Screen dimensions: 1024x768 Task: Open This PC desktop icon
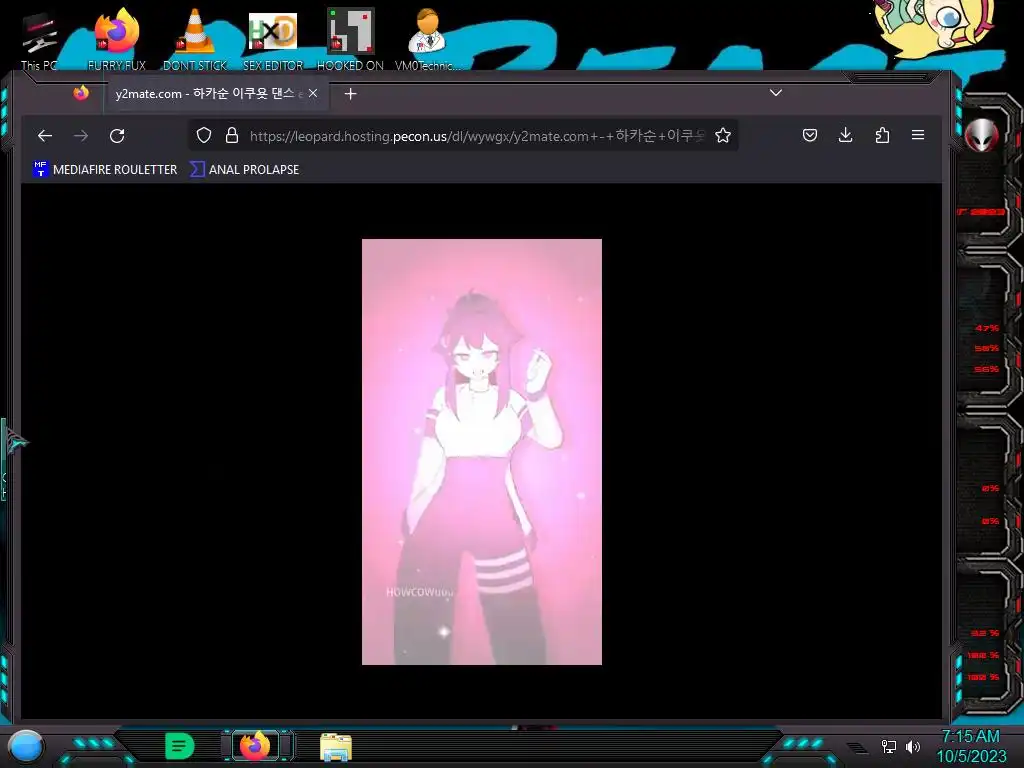[39, 42]
